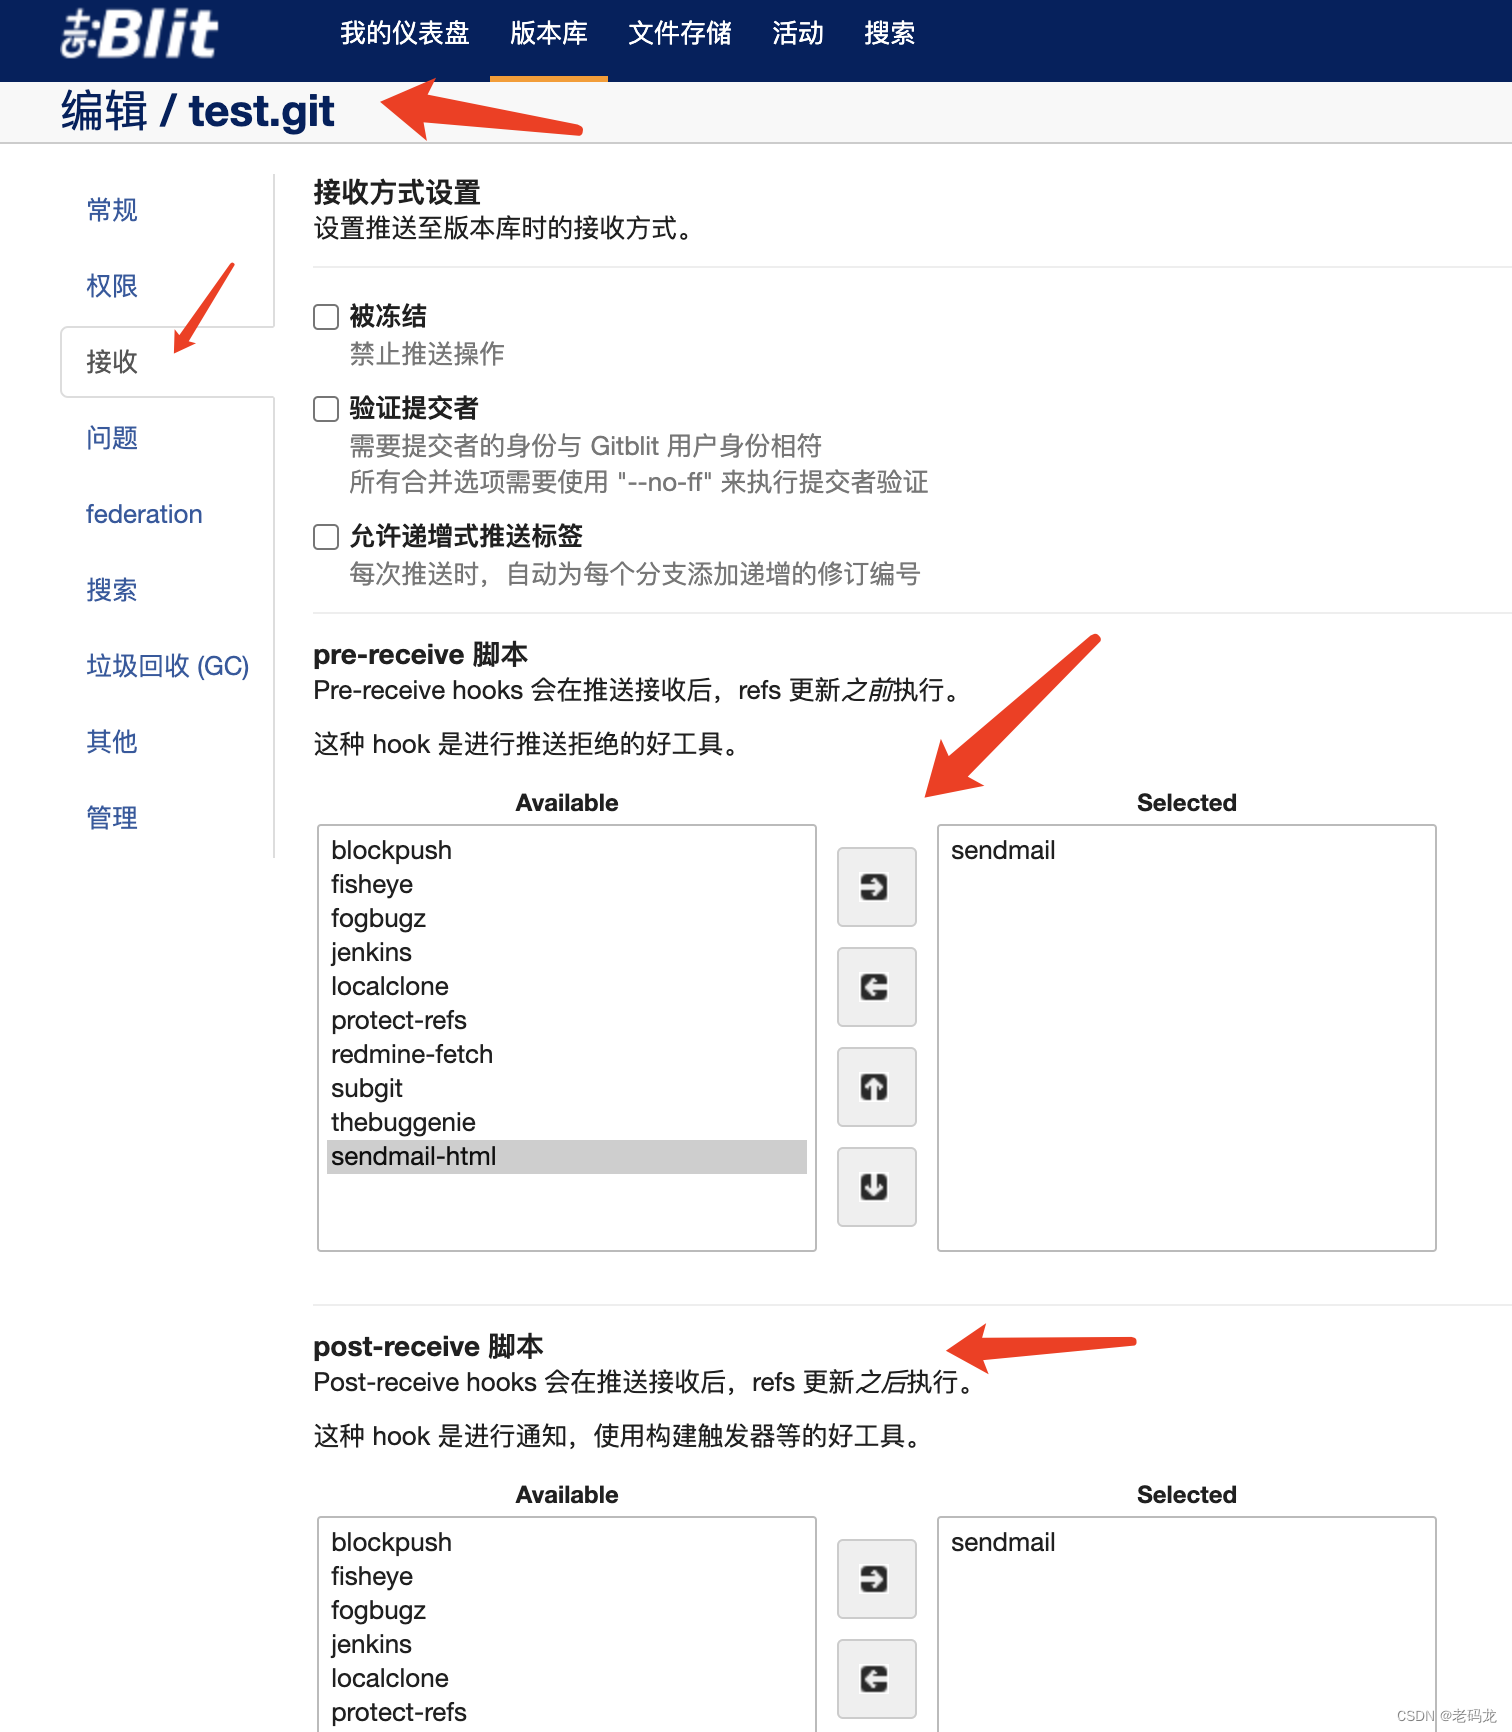
Task: Enable the 被冻结 checkbox
Action: (326, 317)
